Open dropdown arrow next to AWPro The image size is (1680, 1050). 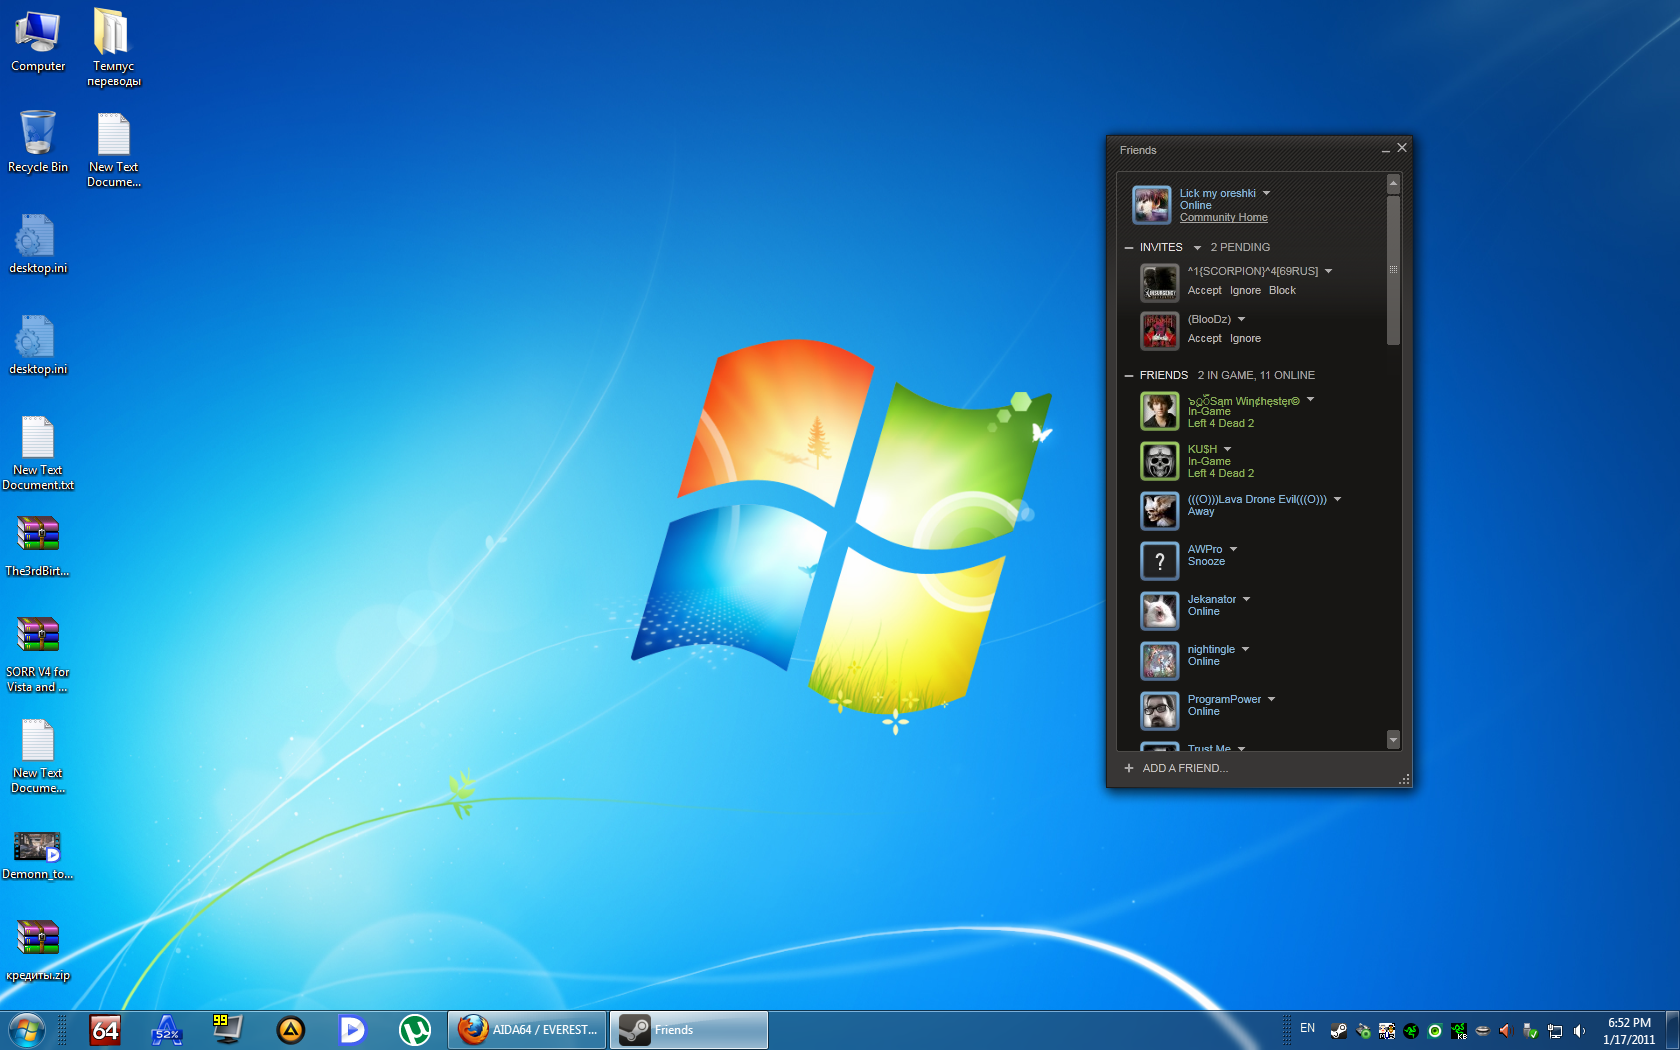1233,549
